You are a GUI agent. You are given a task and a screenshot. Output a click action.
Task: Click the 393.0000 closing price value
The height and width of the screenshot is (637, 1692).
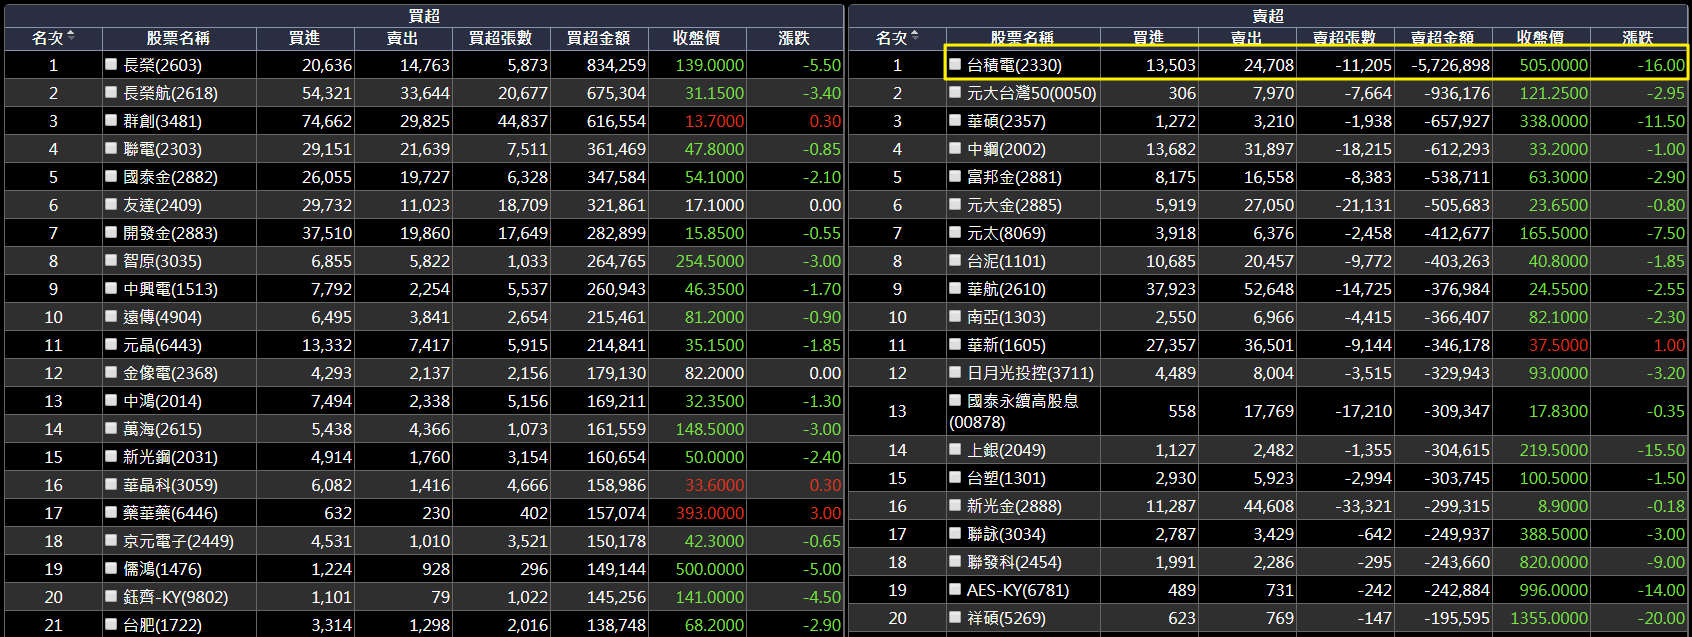(x=710, y=513)
